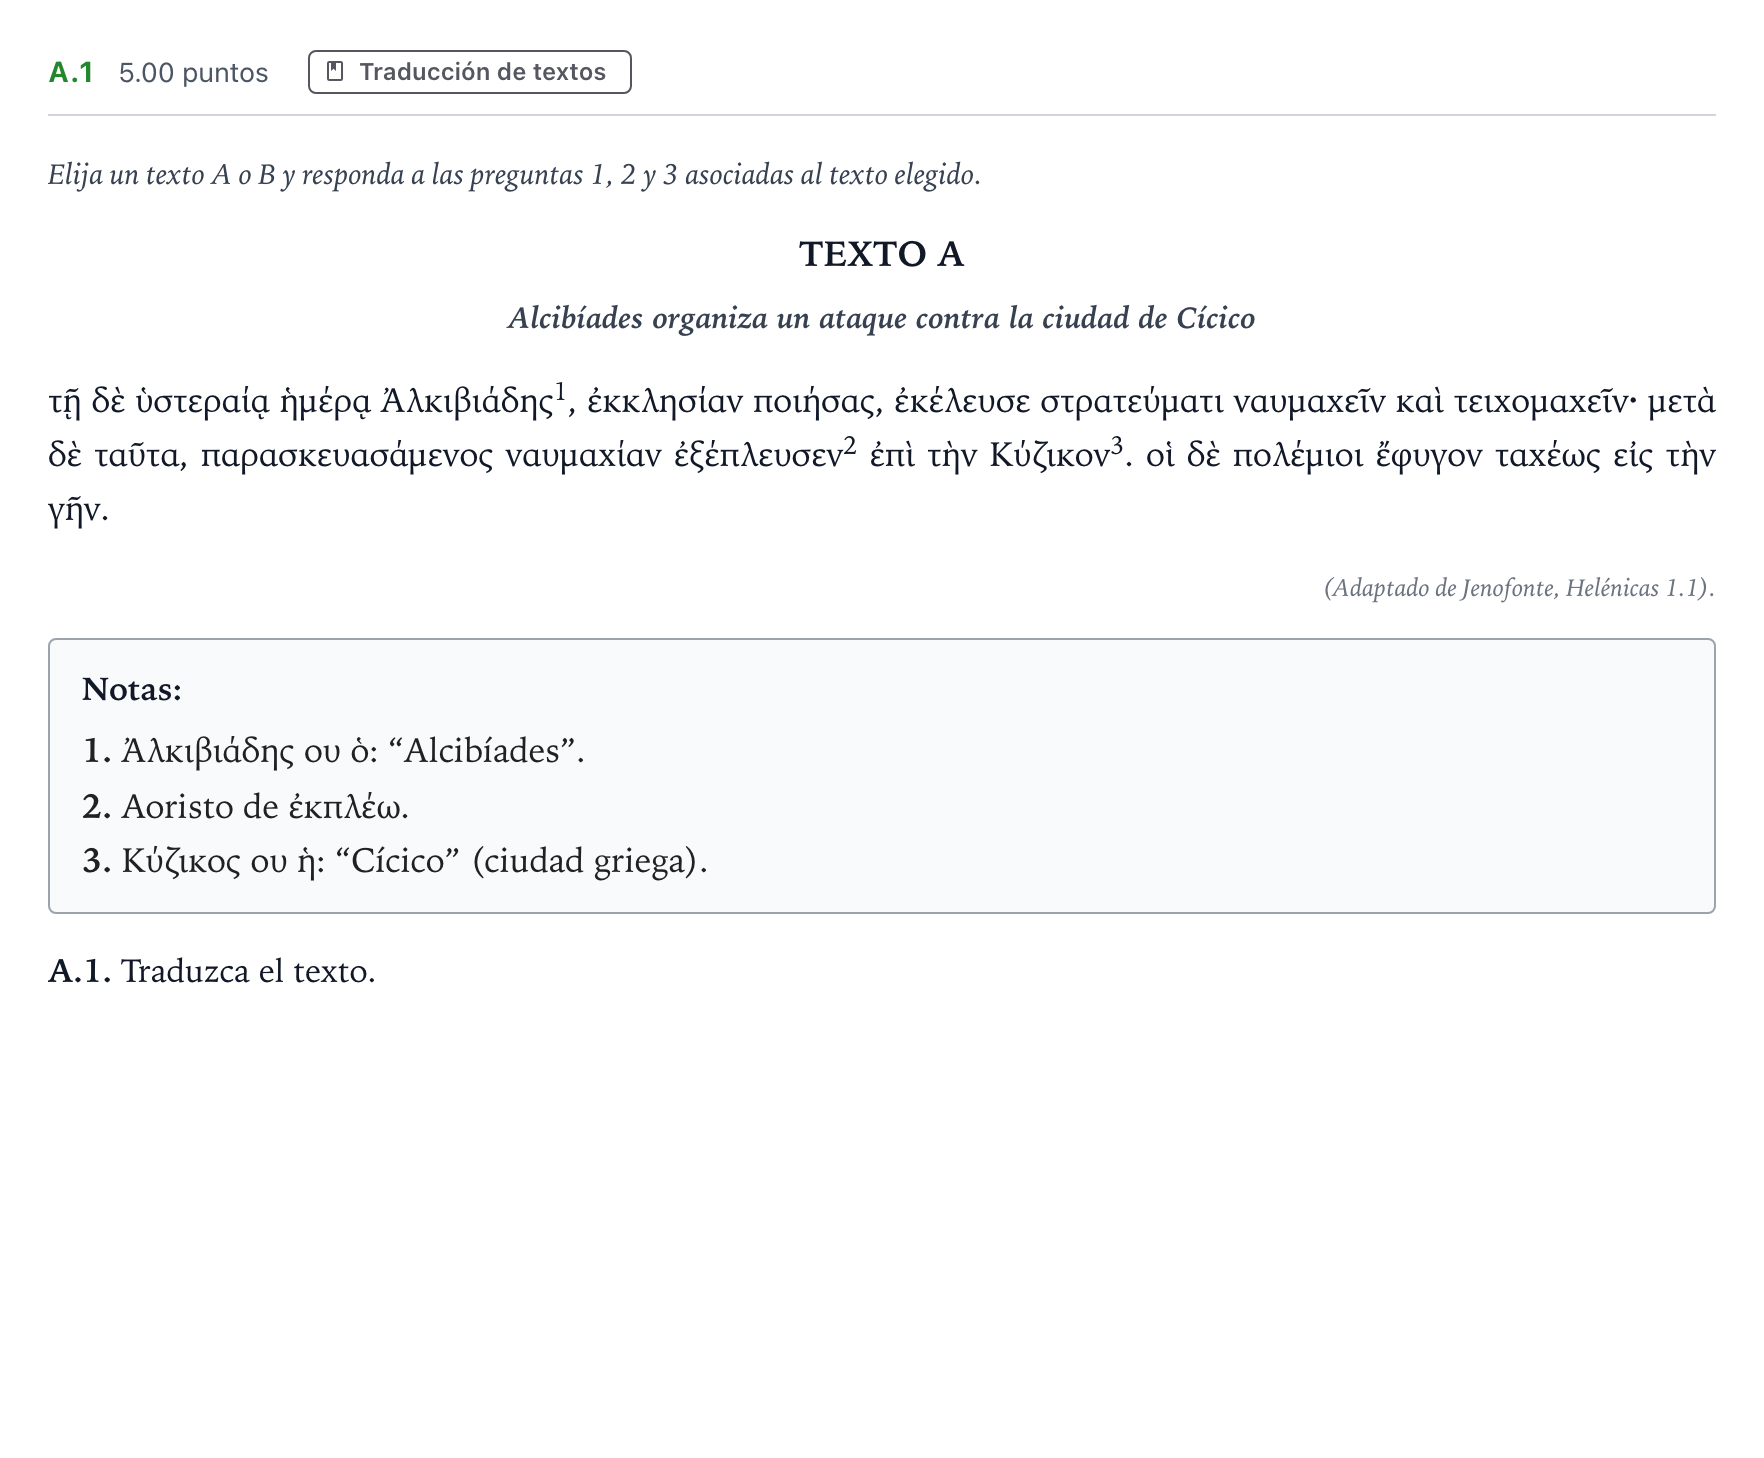The width and height of the screenshot is (1764, 1458).
Task: Click the Traducción de textos tag button
Action: (x=470, y=72)
